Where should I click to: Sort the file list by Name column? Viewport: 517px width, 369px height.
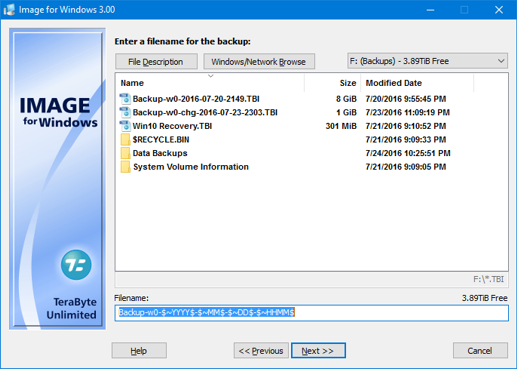(x=210, y=83)
